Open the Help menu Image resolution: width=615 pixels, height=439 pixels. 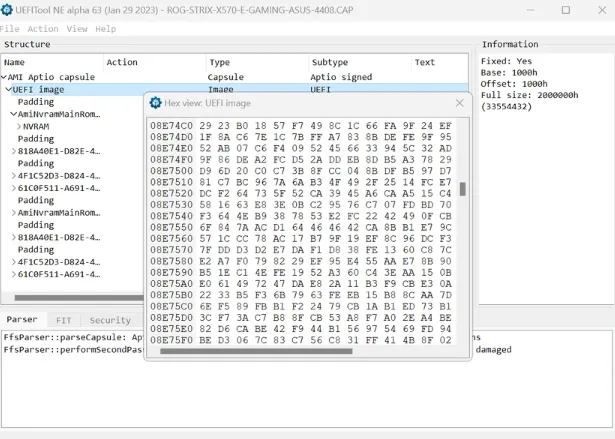[106, 29]
